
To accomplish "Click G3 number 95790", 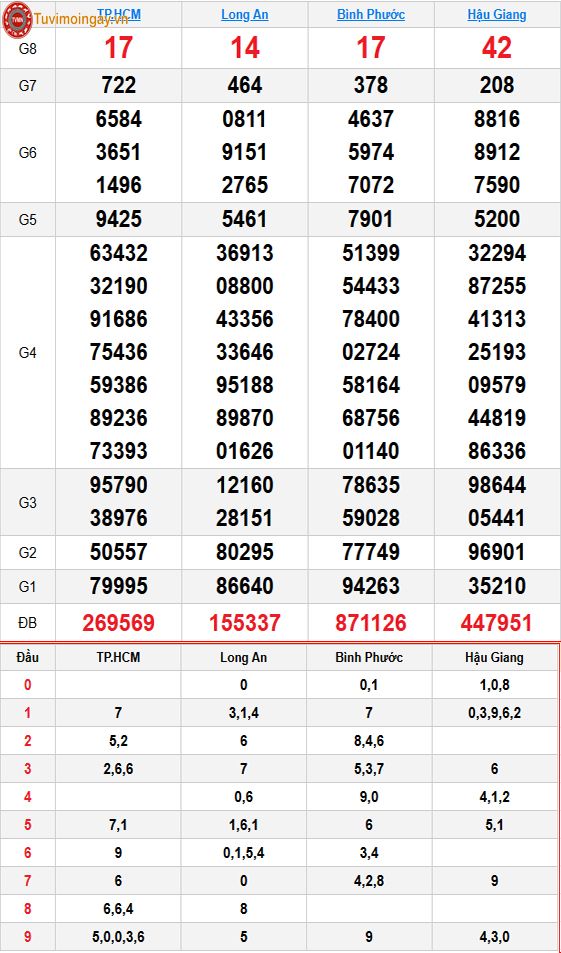I will 119,485.
